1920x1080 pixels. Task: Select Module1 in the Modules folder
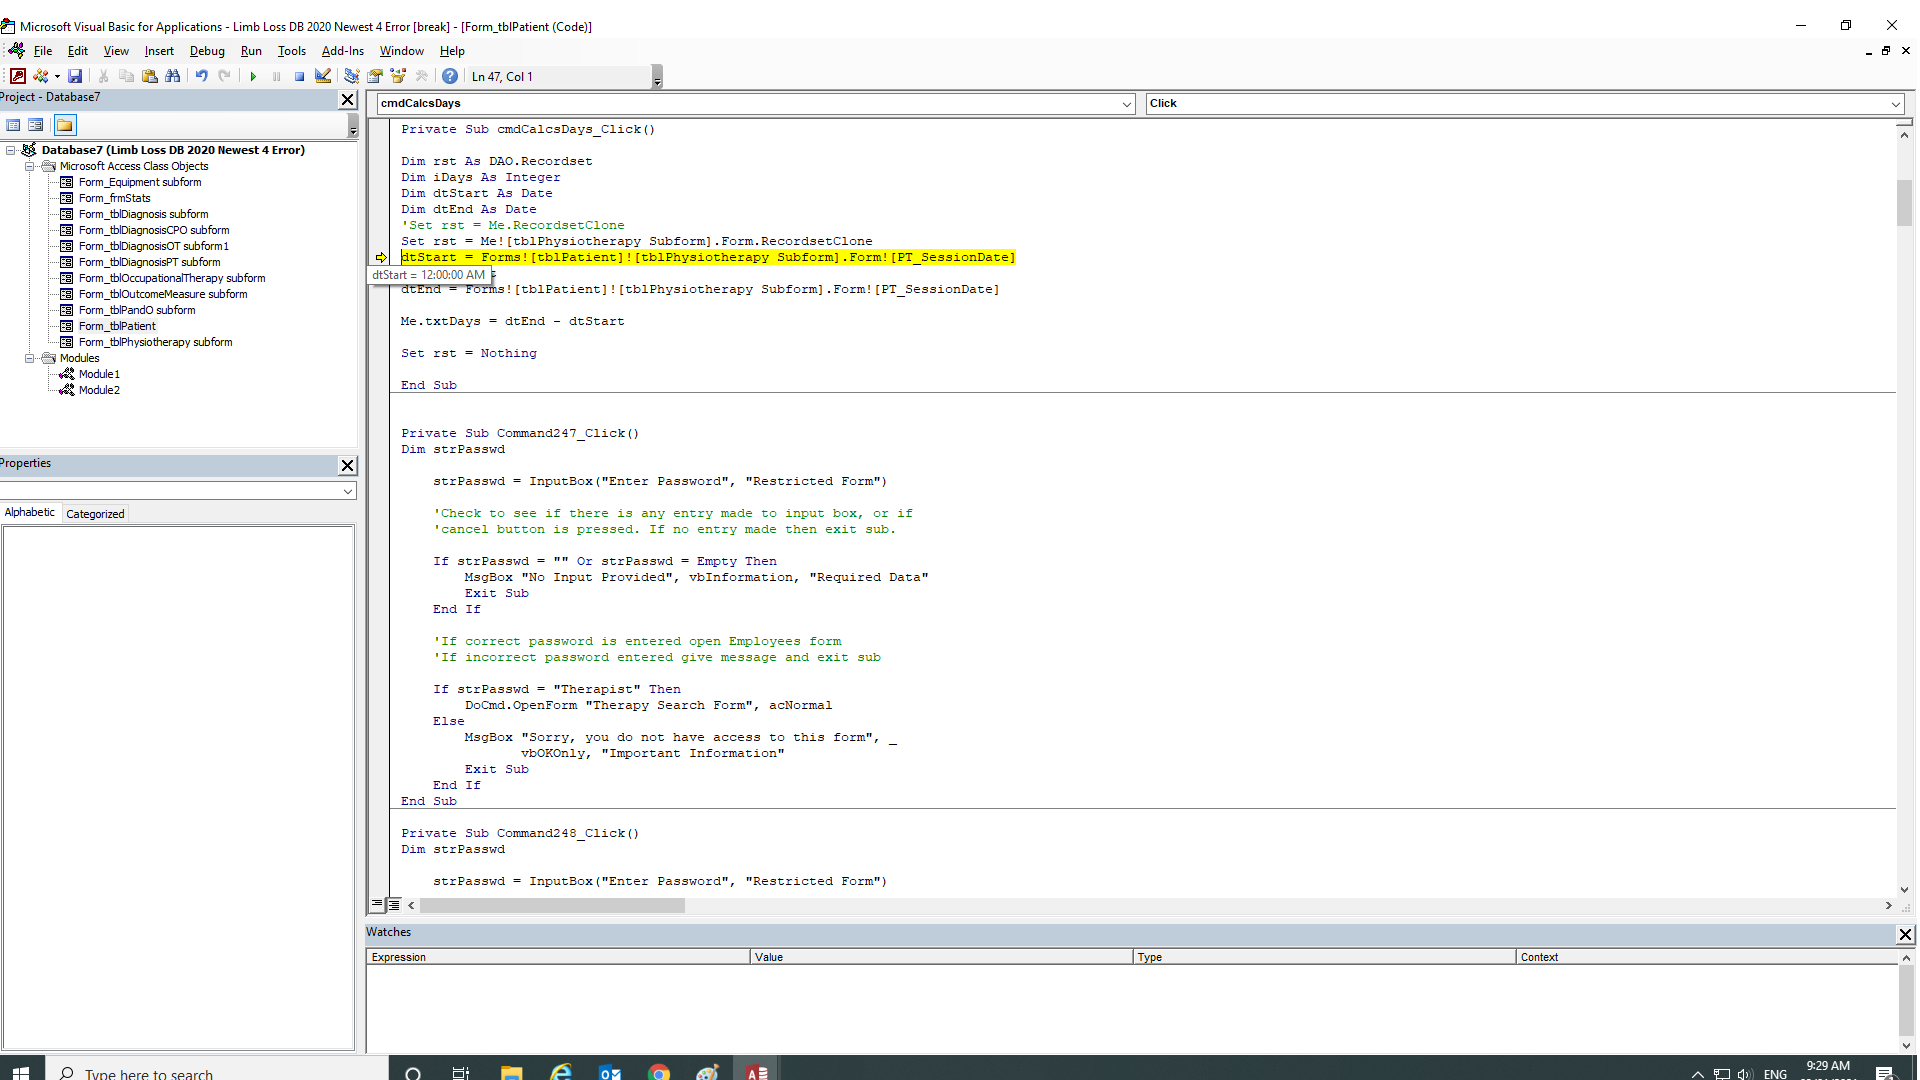(99, 374)
